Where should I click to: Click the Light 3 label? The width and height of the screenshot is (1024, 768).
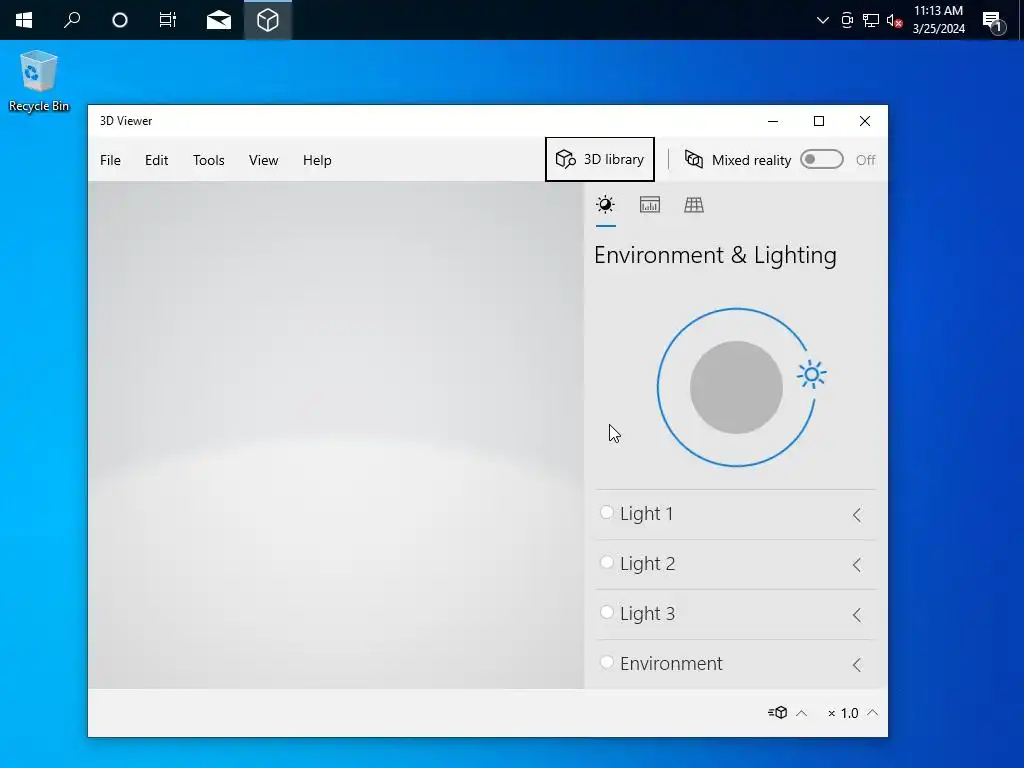tap(648, 613)
